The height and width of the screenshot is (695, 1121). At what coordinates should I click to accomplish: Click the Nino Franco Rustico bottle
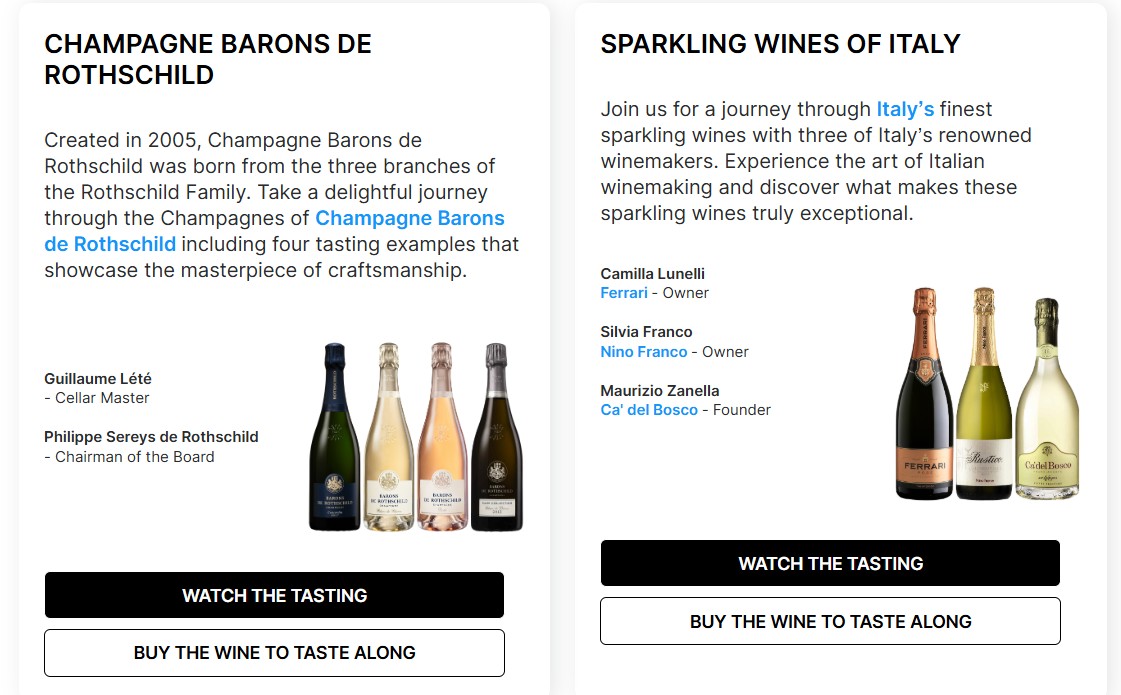pyautogui.click(x=984, y=400)
